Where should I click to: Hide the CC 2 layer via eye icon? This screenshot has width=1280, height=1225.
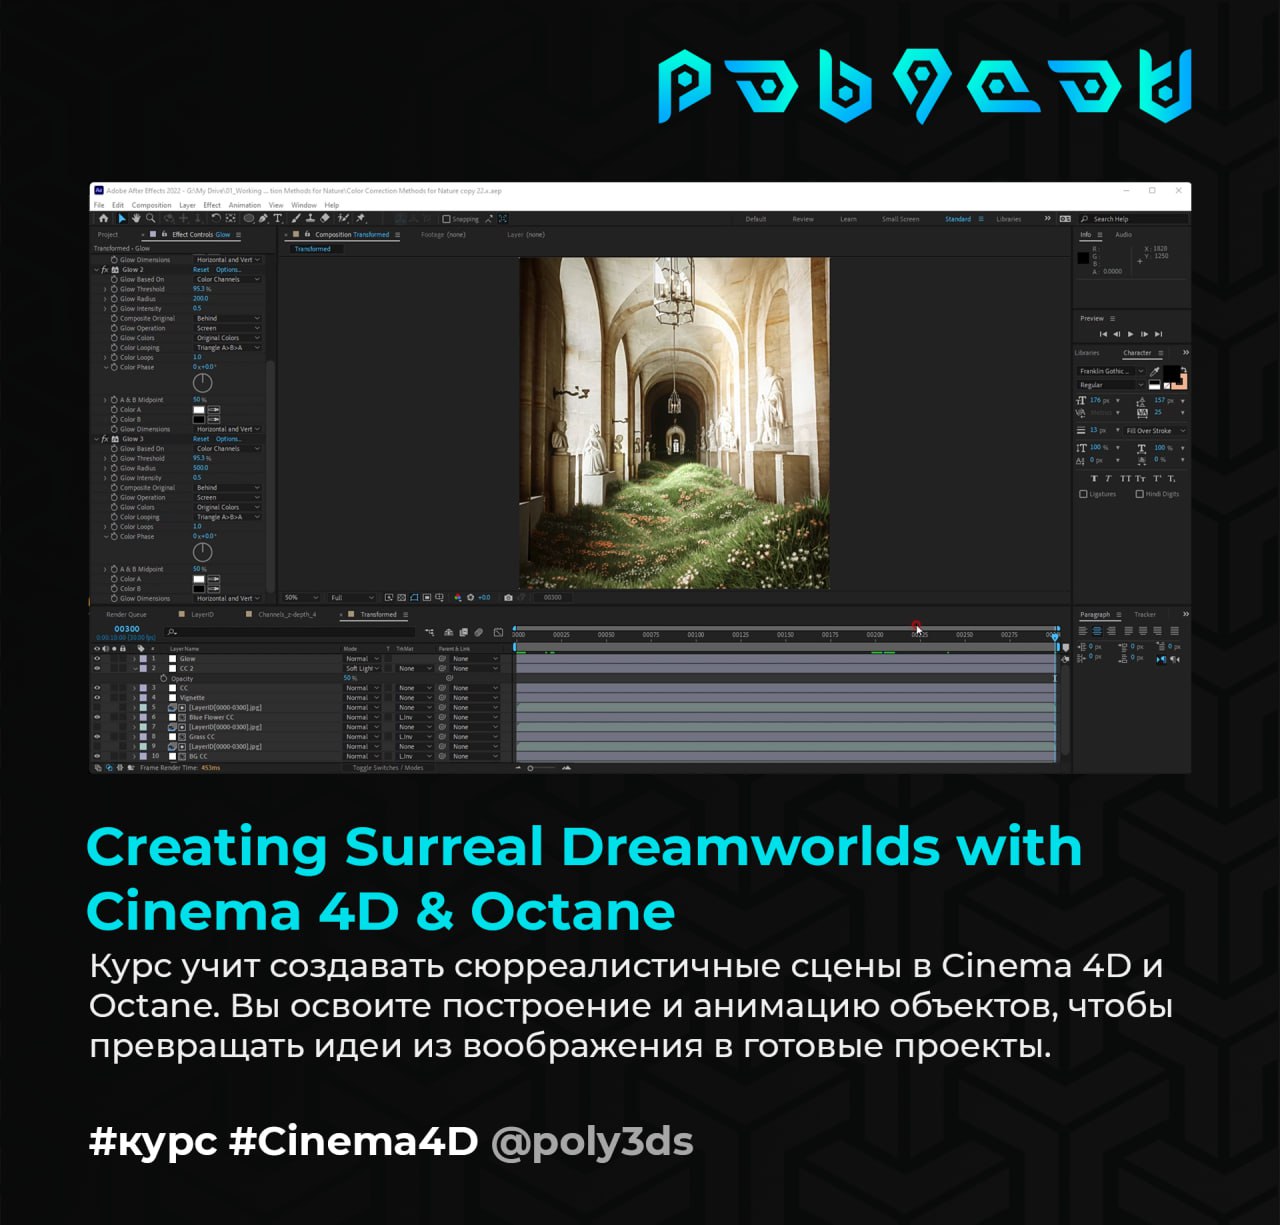pyautogui.click(x=97, y=668)
